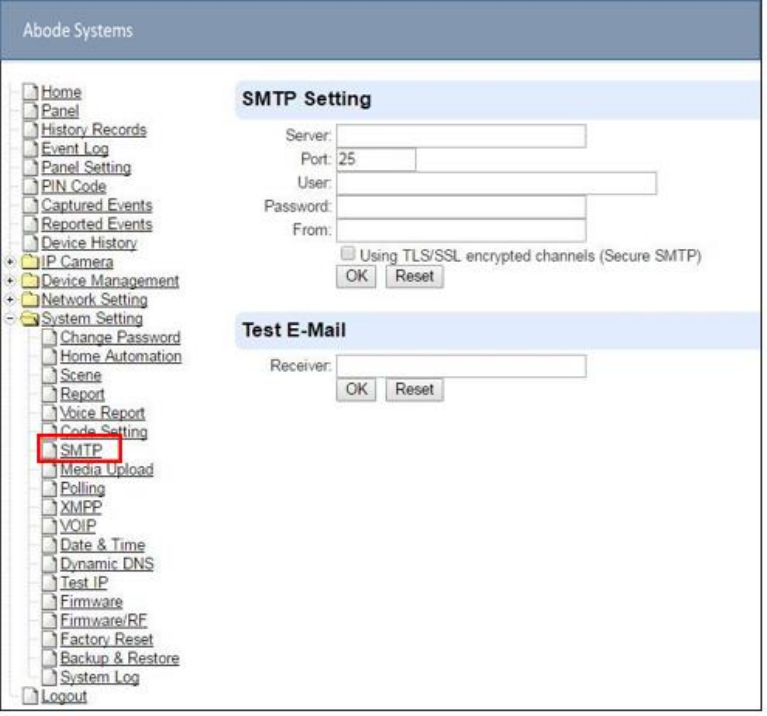
Task: Click Reset under Test E-Mail
Action: [415, 390]
